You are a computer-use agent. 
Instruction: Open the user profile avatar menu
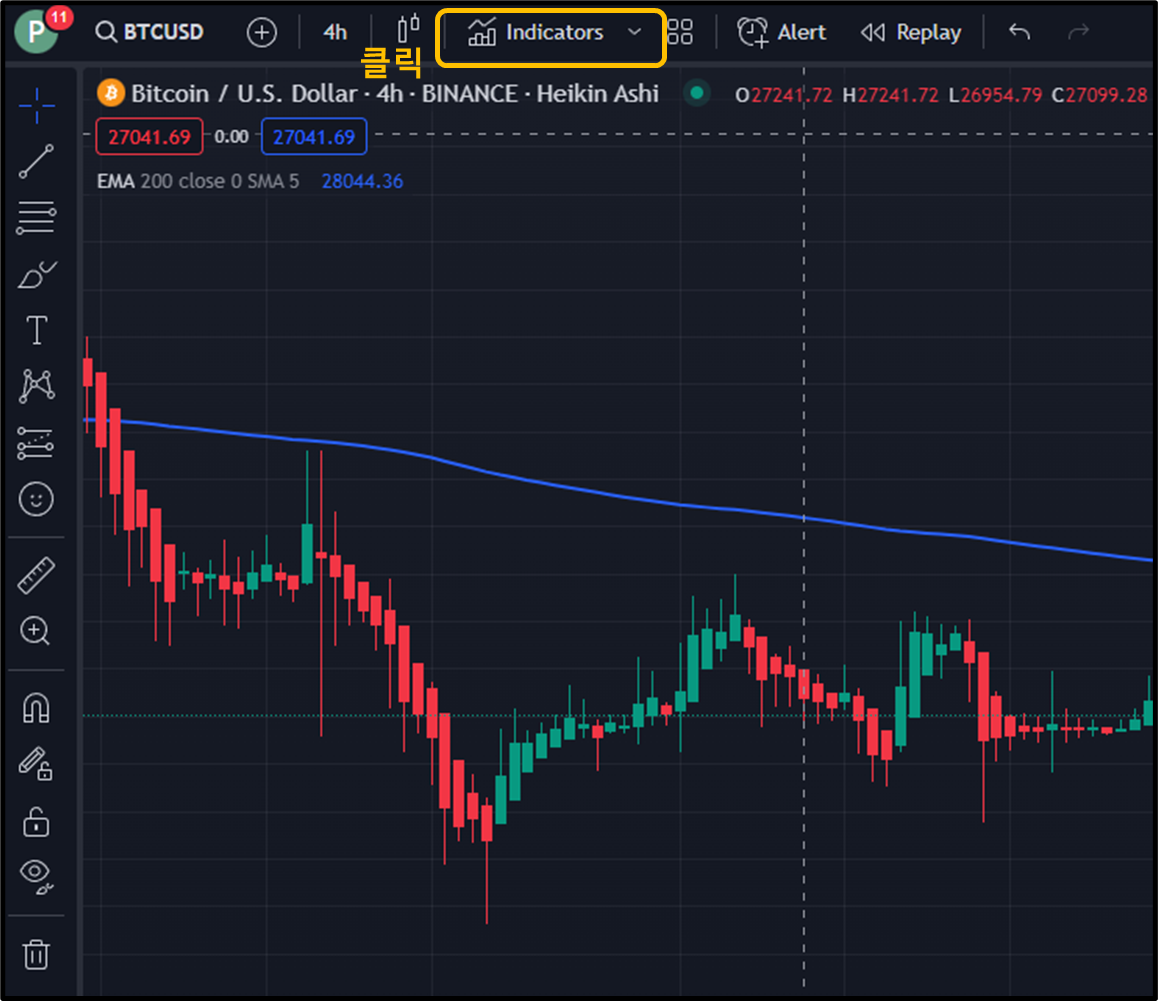pos(35,32)
